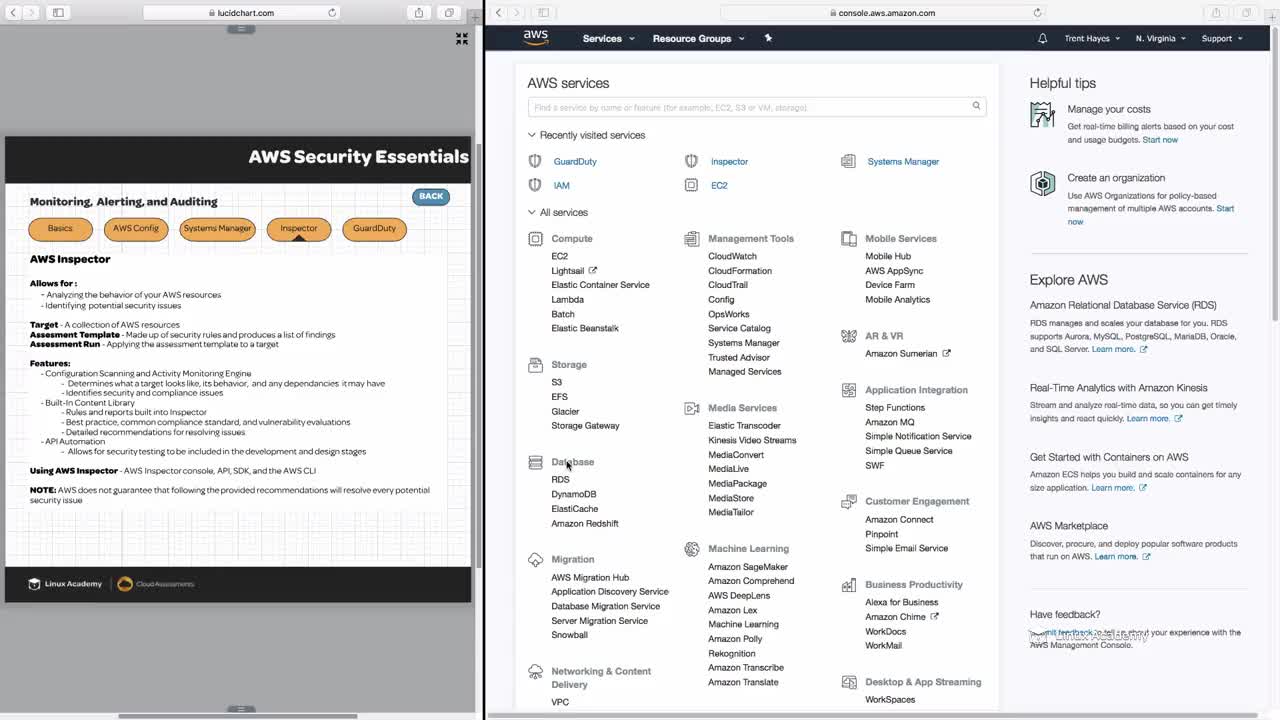1280x720 pixels.
Task: Reload the lucidchart.com page
Action: 332,13
